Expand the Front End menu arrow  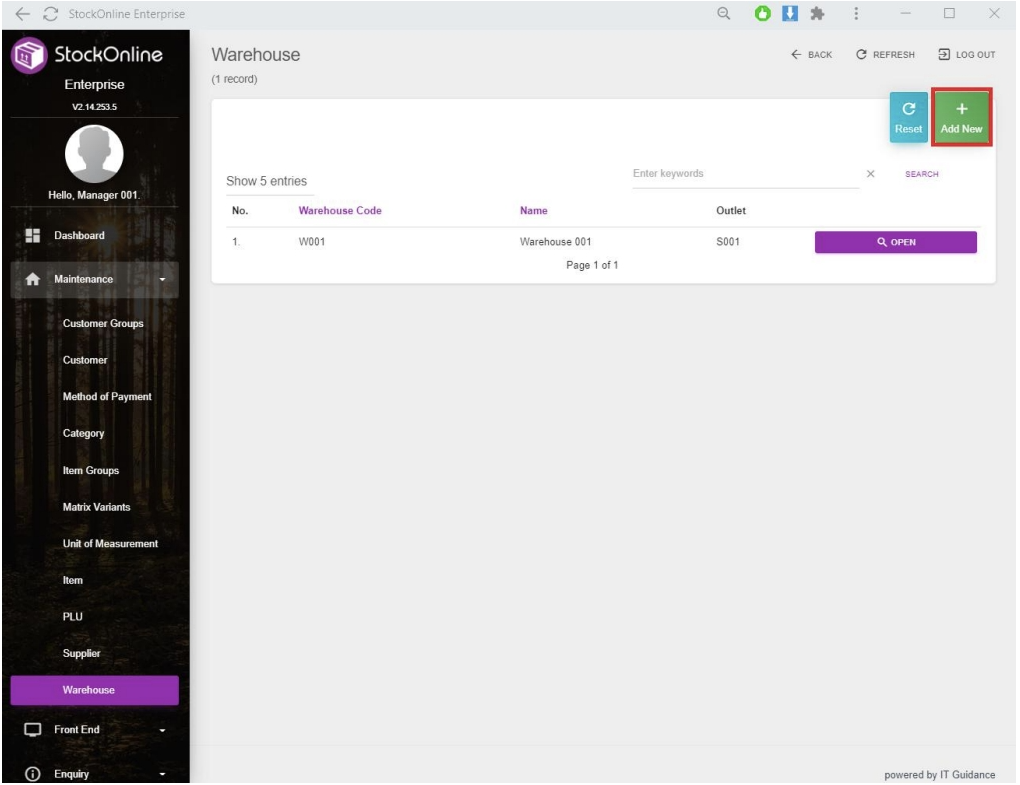163,730
